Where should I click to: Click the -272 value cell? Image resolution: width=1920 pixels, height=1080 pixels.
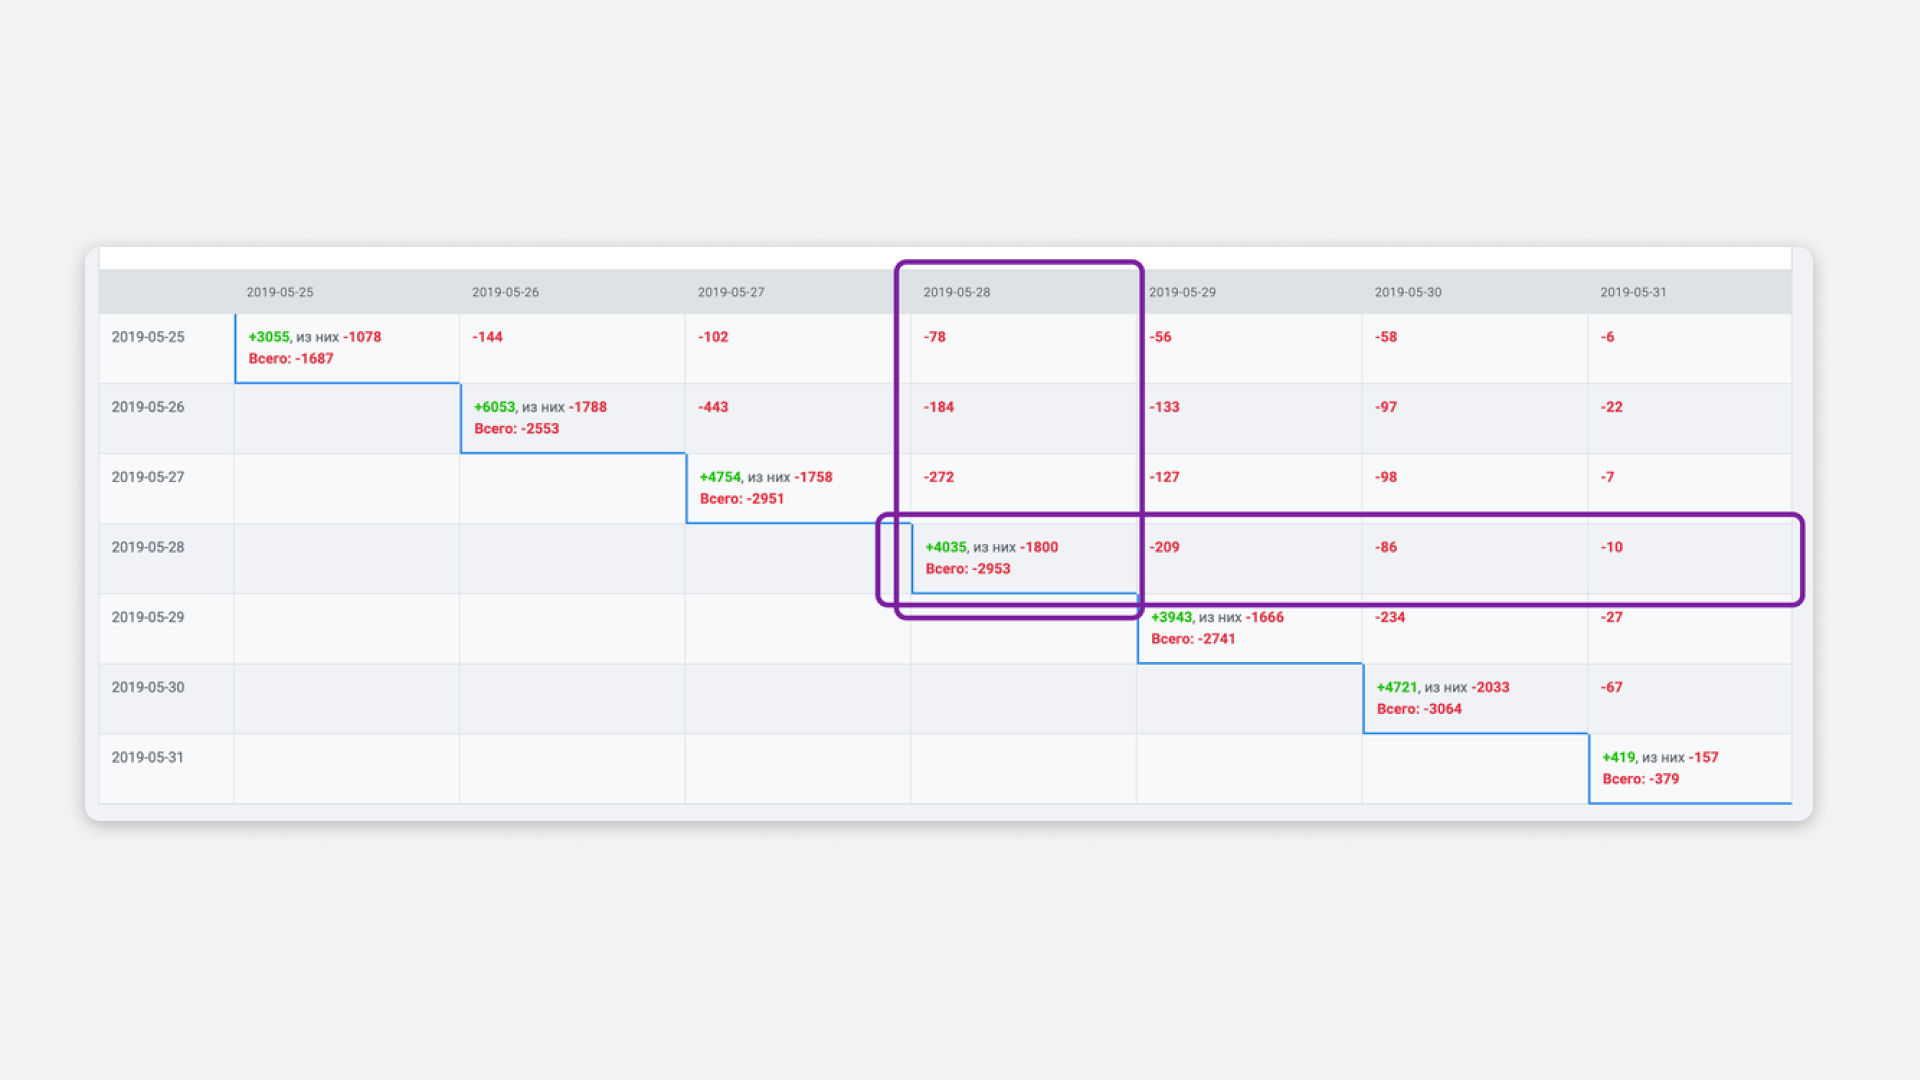[x=939, y=477]
